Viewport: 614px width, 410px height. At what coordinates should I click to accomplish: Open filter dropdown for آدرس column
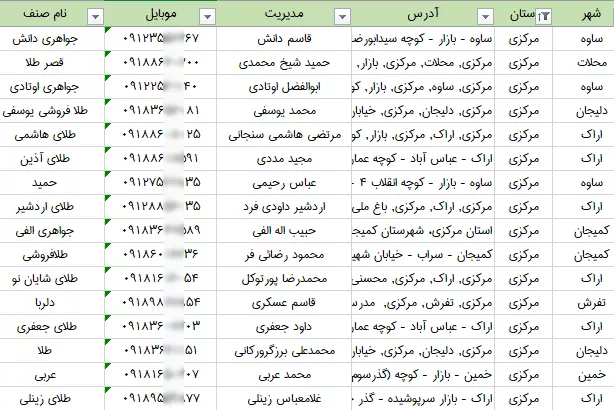[x=485, y=16]
